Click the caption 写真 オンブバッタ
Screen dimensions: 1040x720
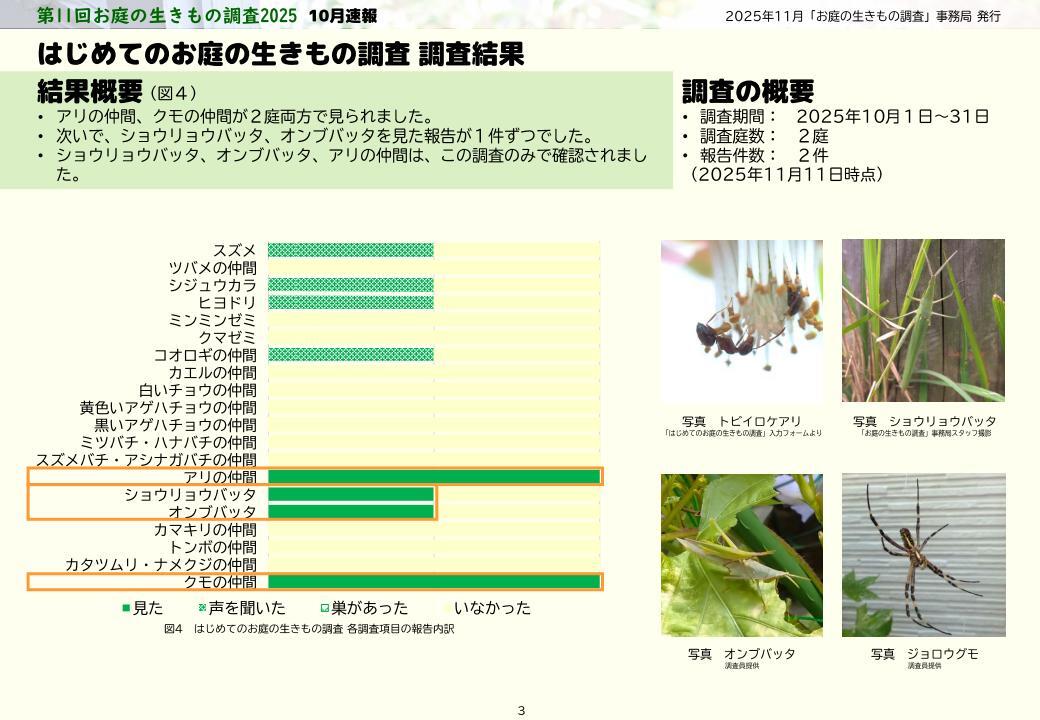tap(742, 654)
